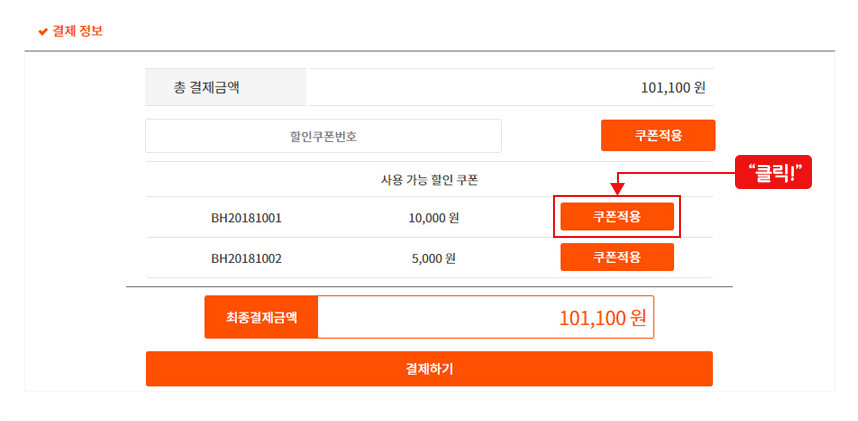Viewport: 858px width, 421px height.
Task: Click the red arrowhead pointing at 쿠폰적용
Action: click(617, 191)
